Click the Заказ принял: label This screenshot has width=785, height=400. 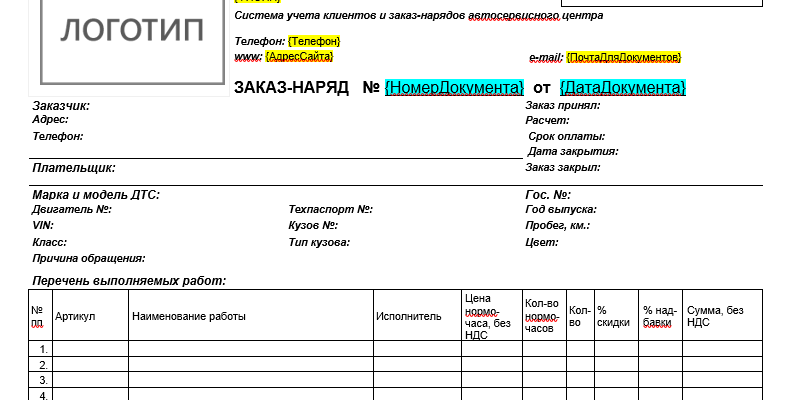[x=563, y=106]
